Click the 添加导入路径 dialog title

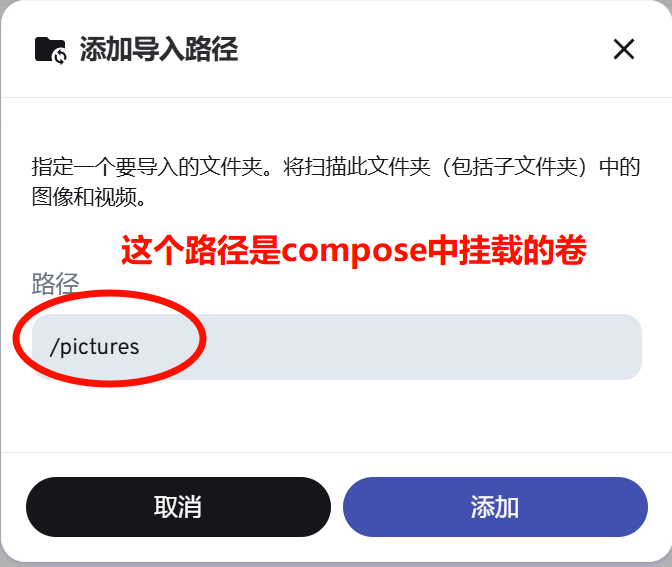coord(159,49)
